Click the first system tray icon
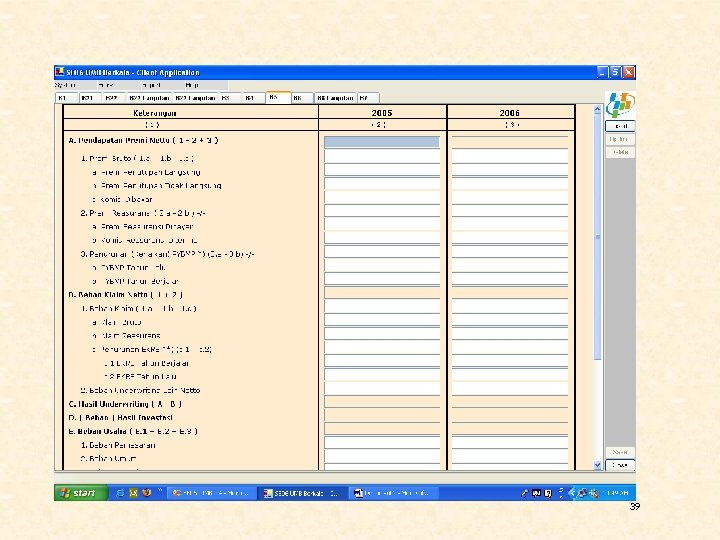Viewport: 720px width, 540px height. coord(524,493)
